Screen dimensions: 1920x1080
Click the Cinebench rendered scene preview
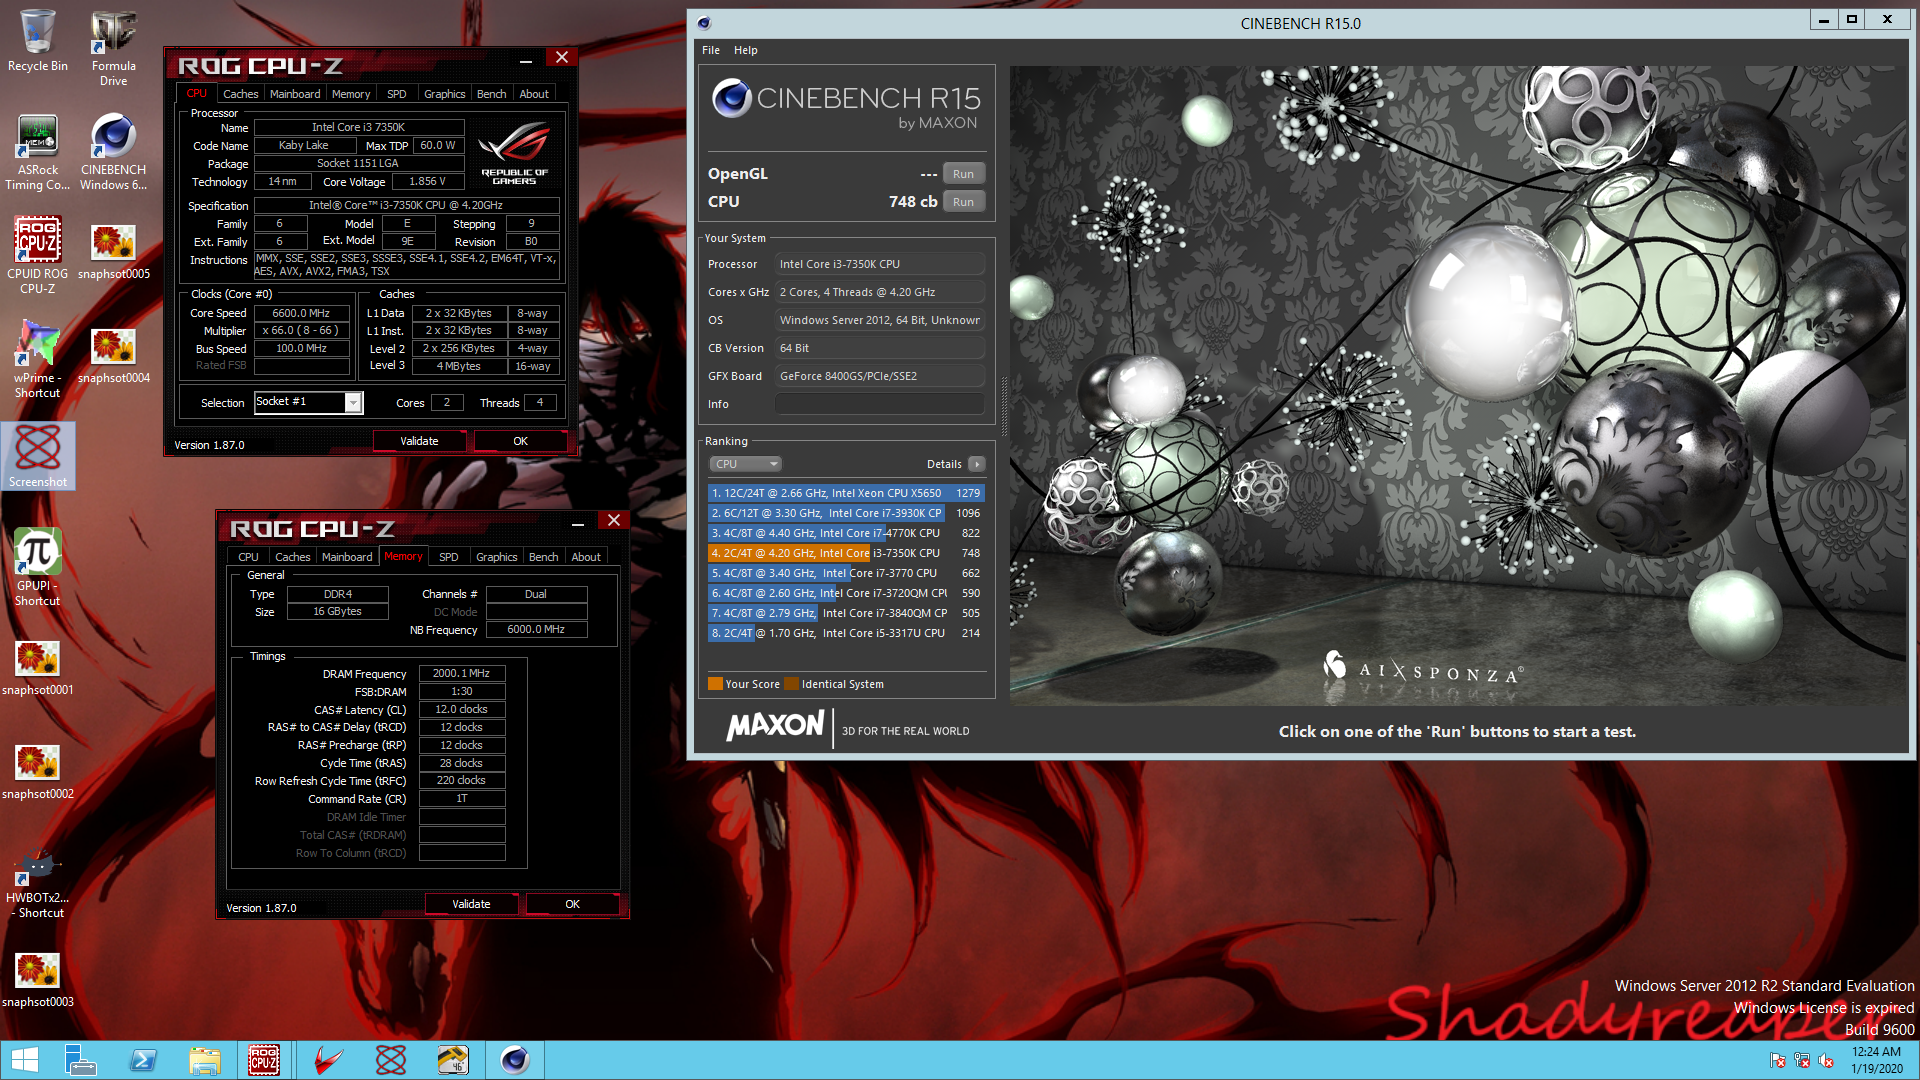[x=1458, y=386]
